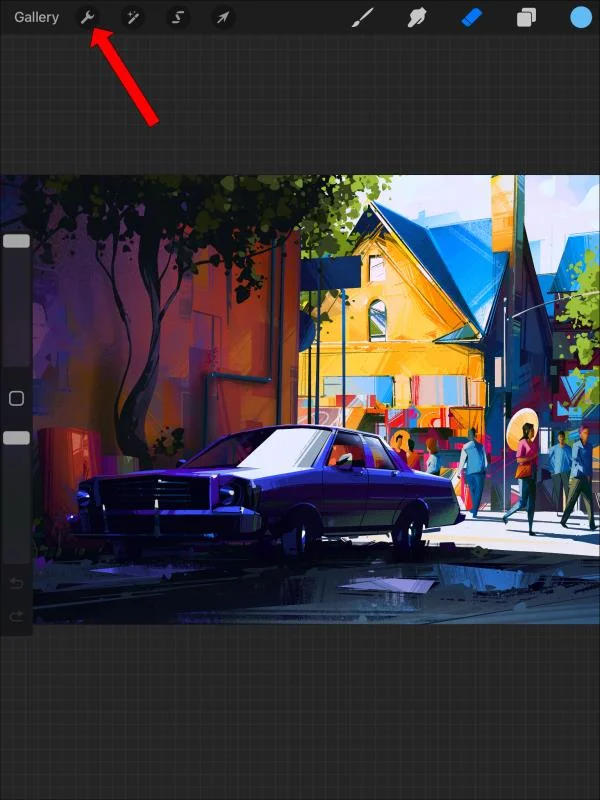
Task: Select the Smudge tool
Action: [x=417, y=18]
